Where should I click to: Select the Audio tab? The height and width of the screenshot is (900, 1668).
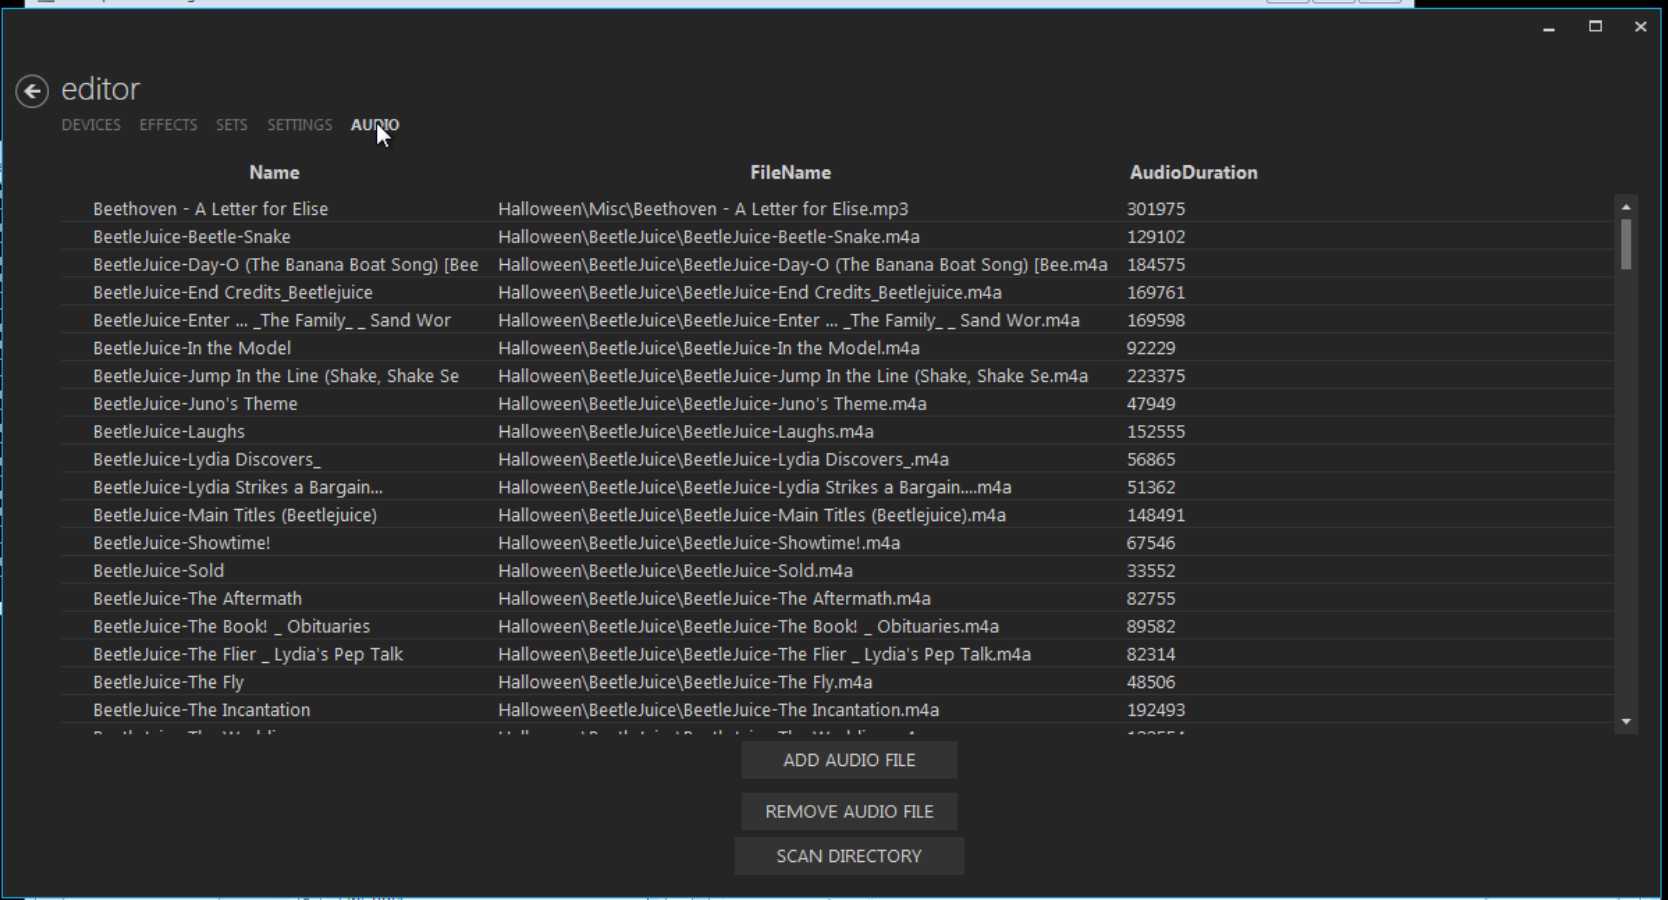click(x=375, y=125)
